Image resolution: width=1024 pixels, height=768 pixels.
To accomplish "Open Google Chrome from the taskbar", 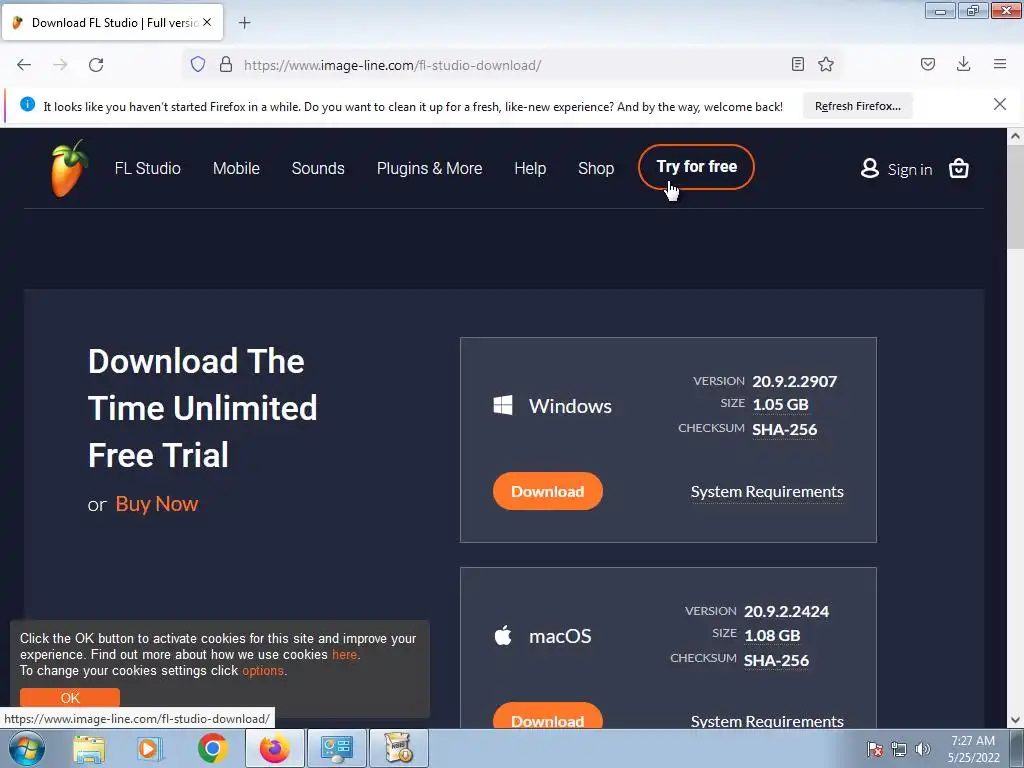I will coord(212,748).
